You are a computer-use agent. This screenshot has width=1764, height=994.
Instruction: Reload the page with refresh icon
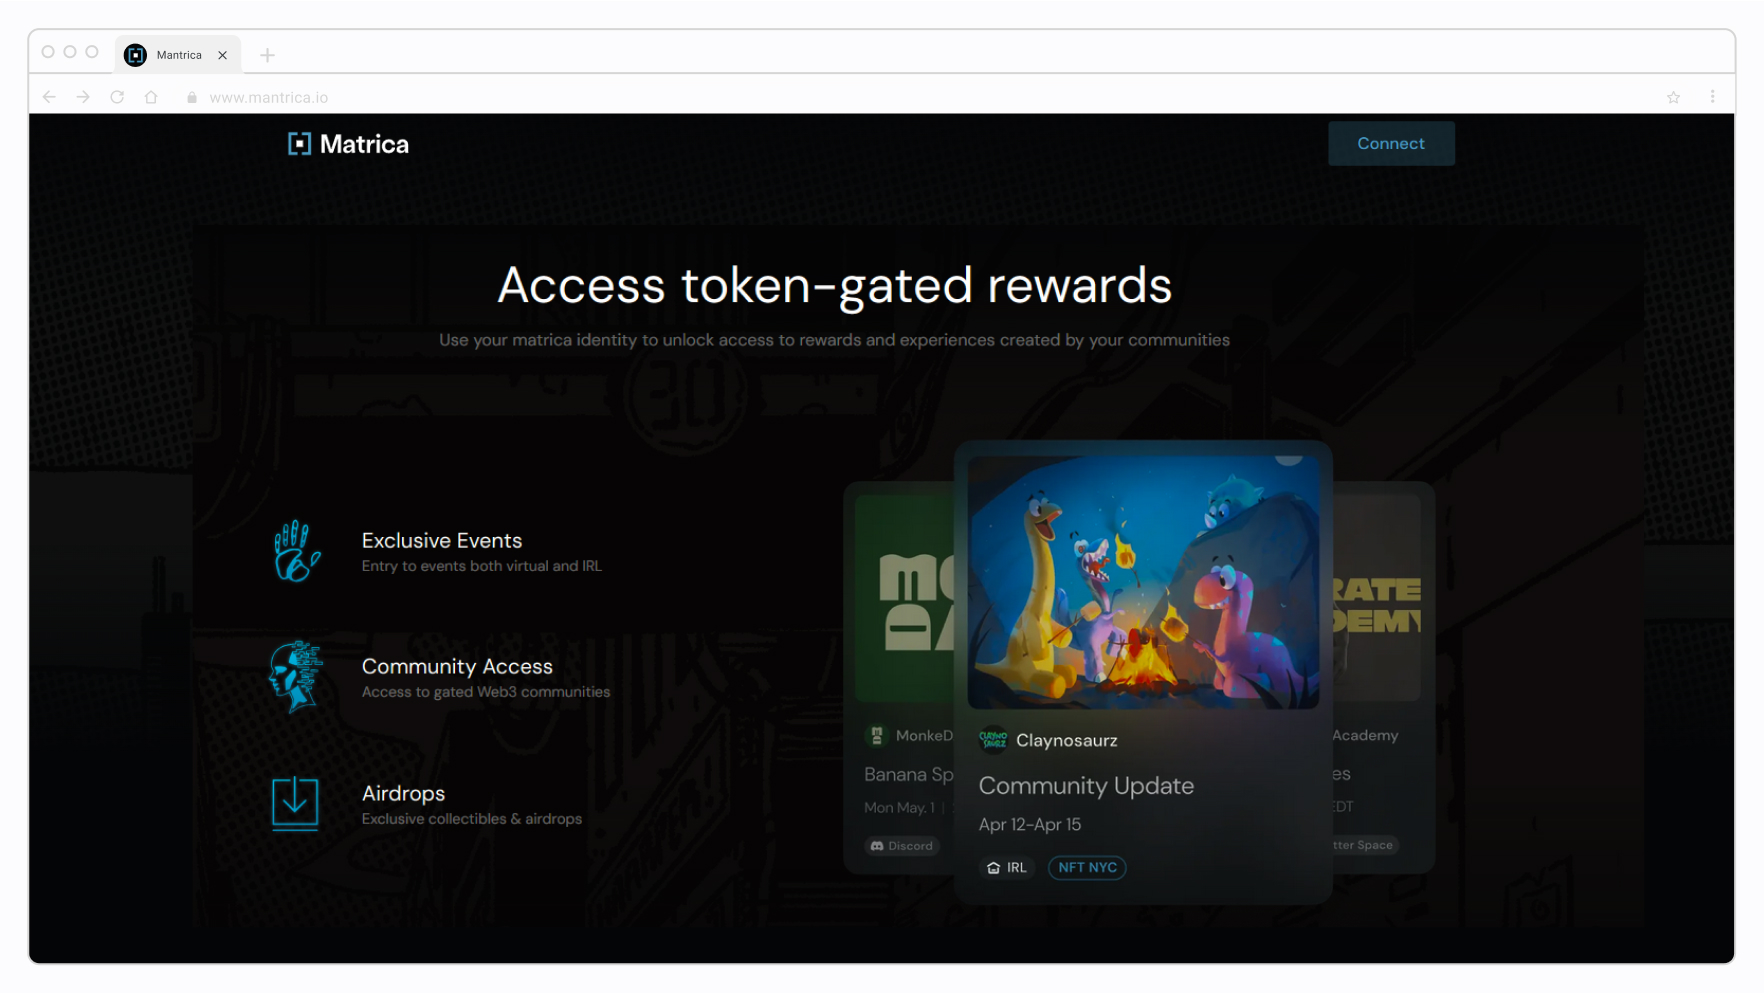tap(117, 97)
